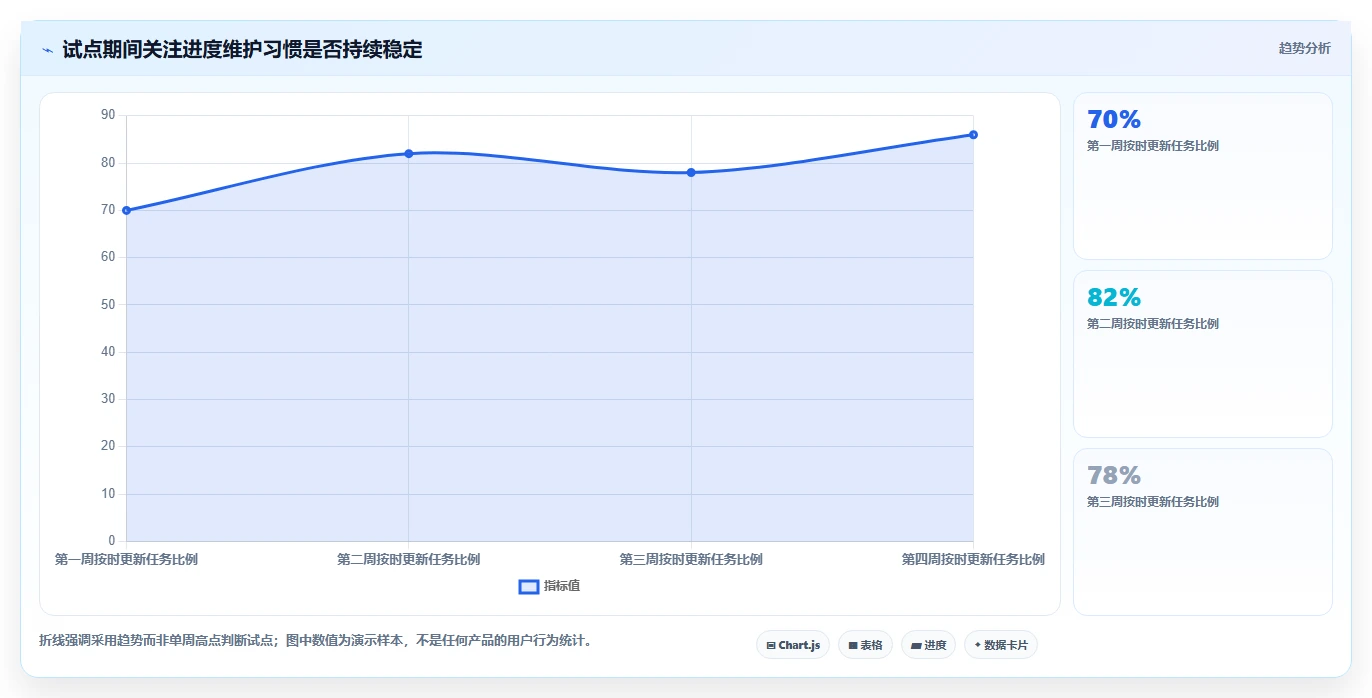Click x-axis label 第三周按时更新任务比例
The image size is (1372, 698).
point(691,560)
